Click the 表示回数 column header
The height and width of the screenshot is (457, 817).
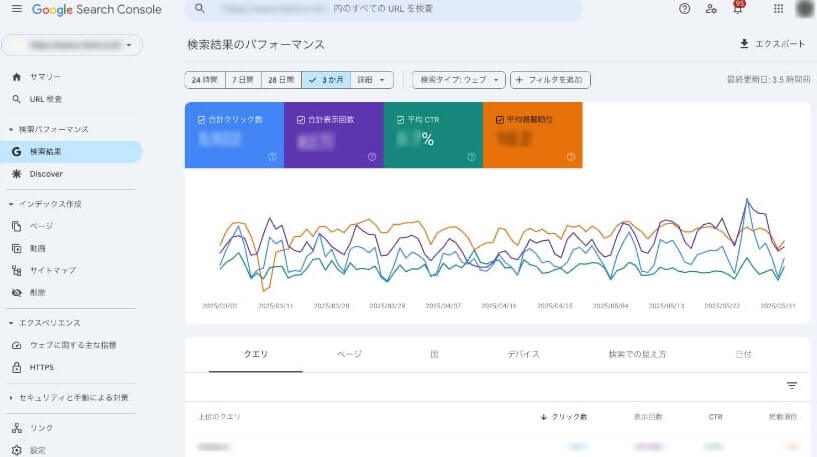click(x=648, y=417)
